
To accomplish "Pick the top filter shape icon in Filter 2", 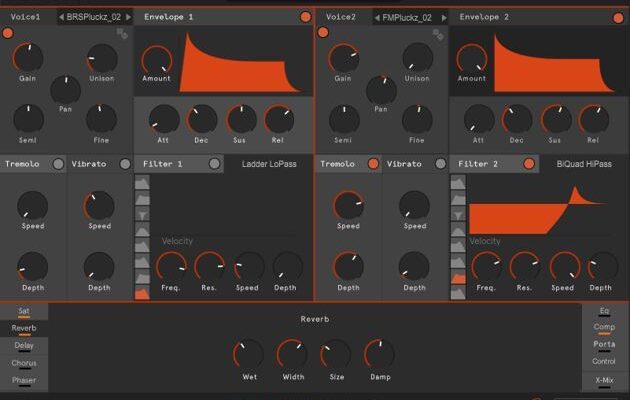I will pyautogui.click(x=458, y=183).
